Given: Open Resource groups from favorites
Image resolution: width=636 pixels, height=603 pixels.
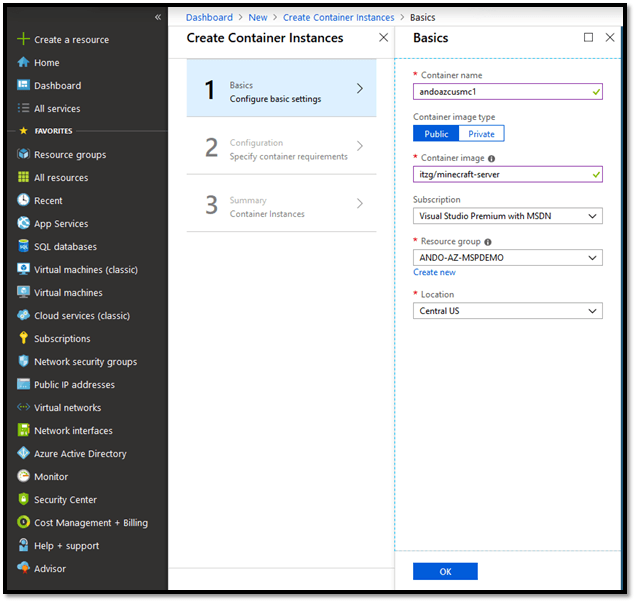Looking at the screenshot, I should pos(70,155).
